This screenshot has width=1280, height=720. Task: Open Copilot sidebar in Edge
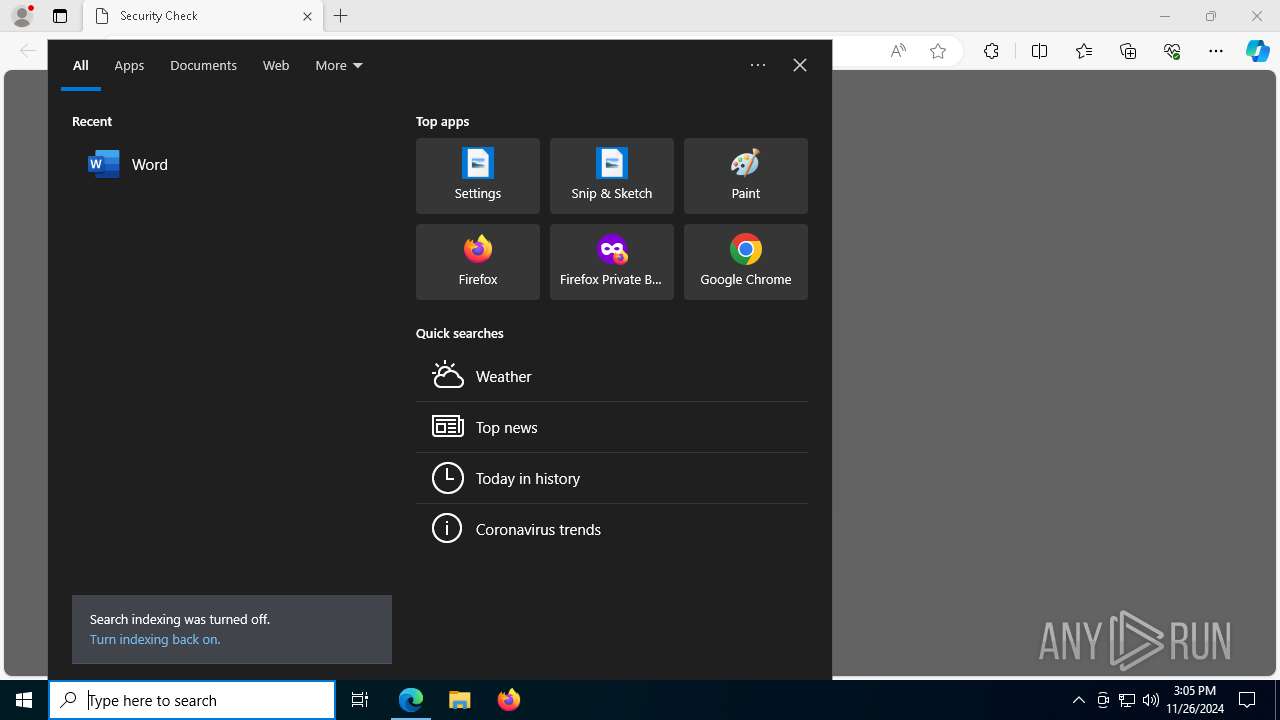[x=1258, y=51]
